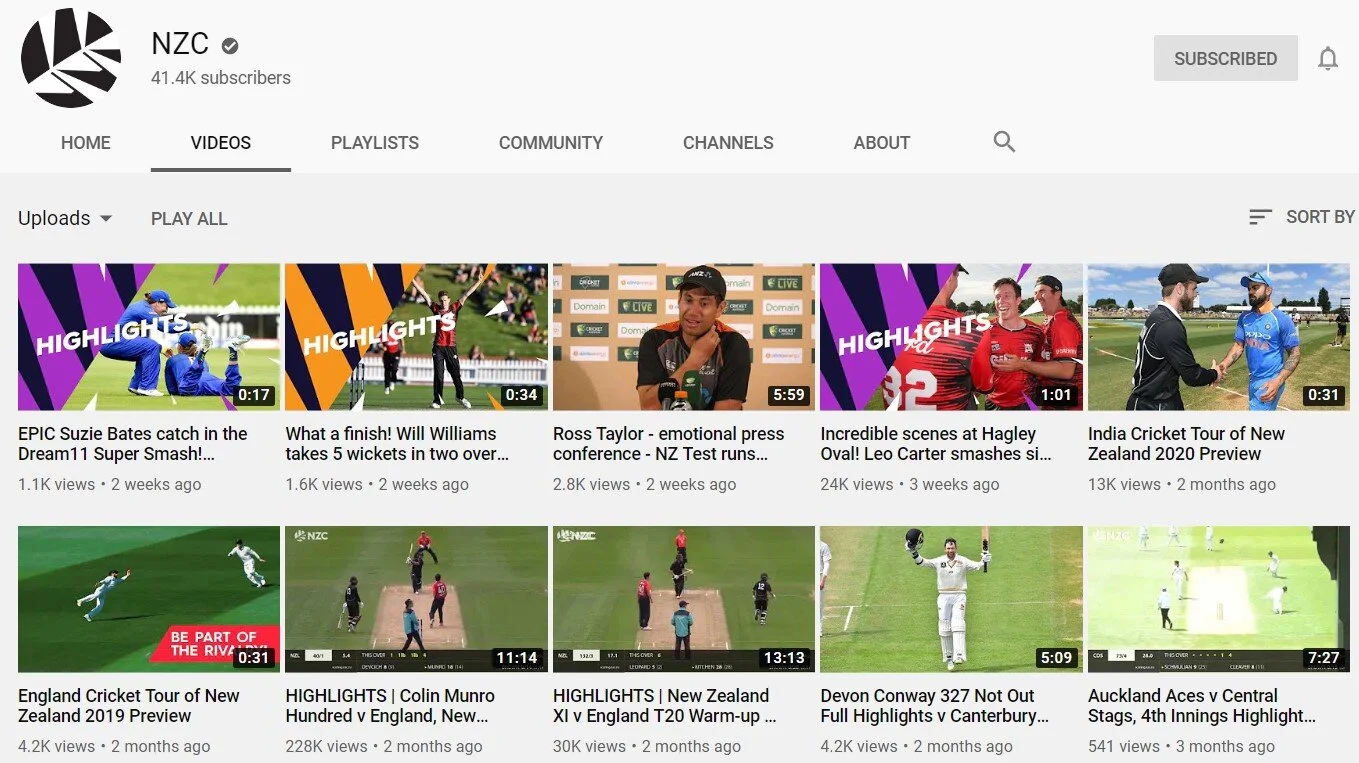1359x763 pixels.
Task: Click PLAY ALL uploads
Action: pos(189,218)
